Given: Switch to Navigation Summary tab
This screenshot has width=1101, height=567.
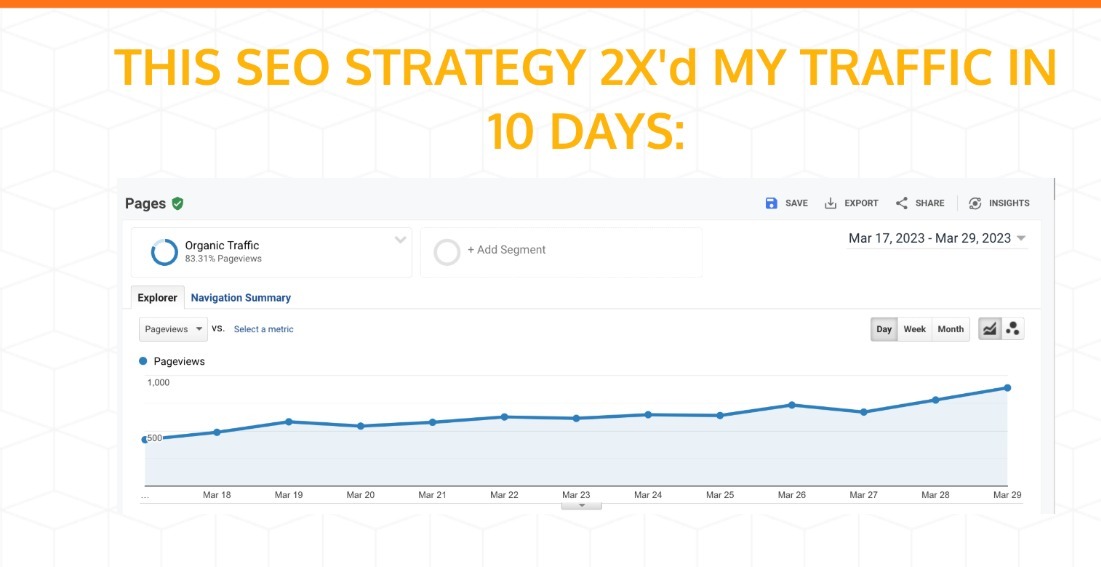Looking at the screenshot, I should tap(241, 298).
